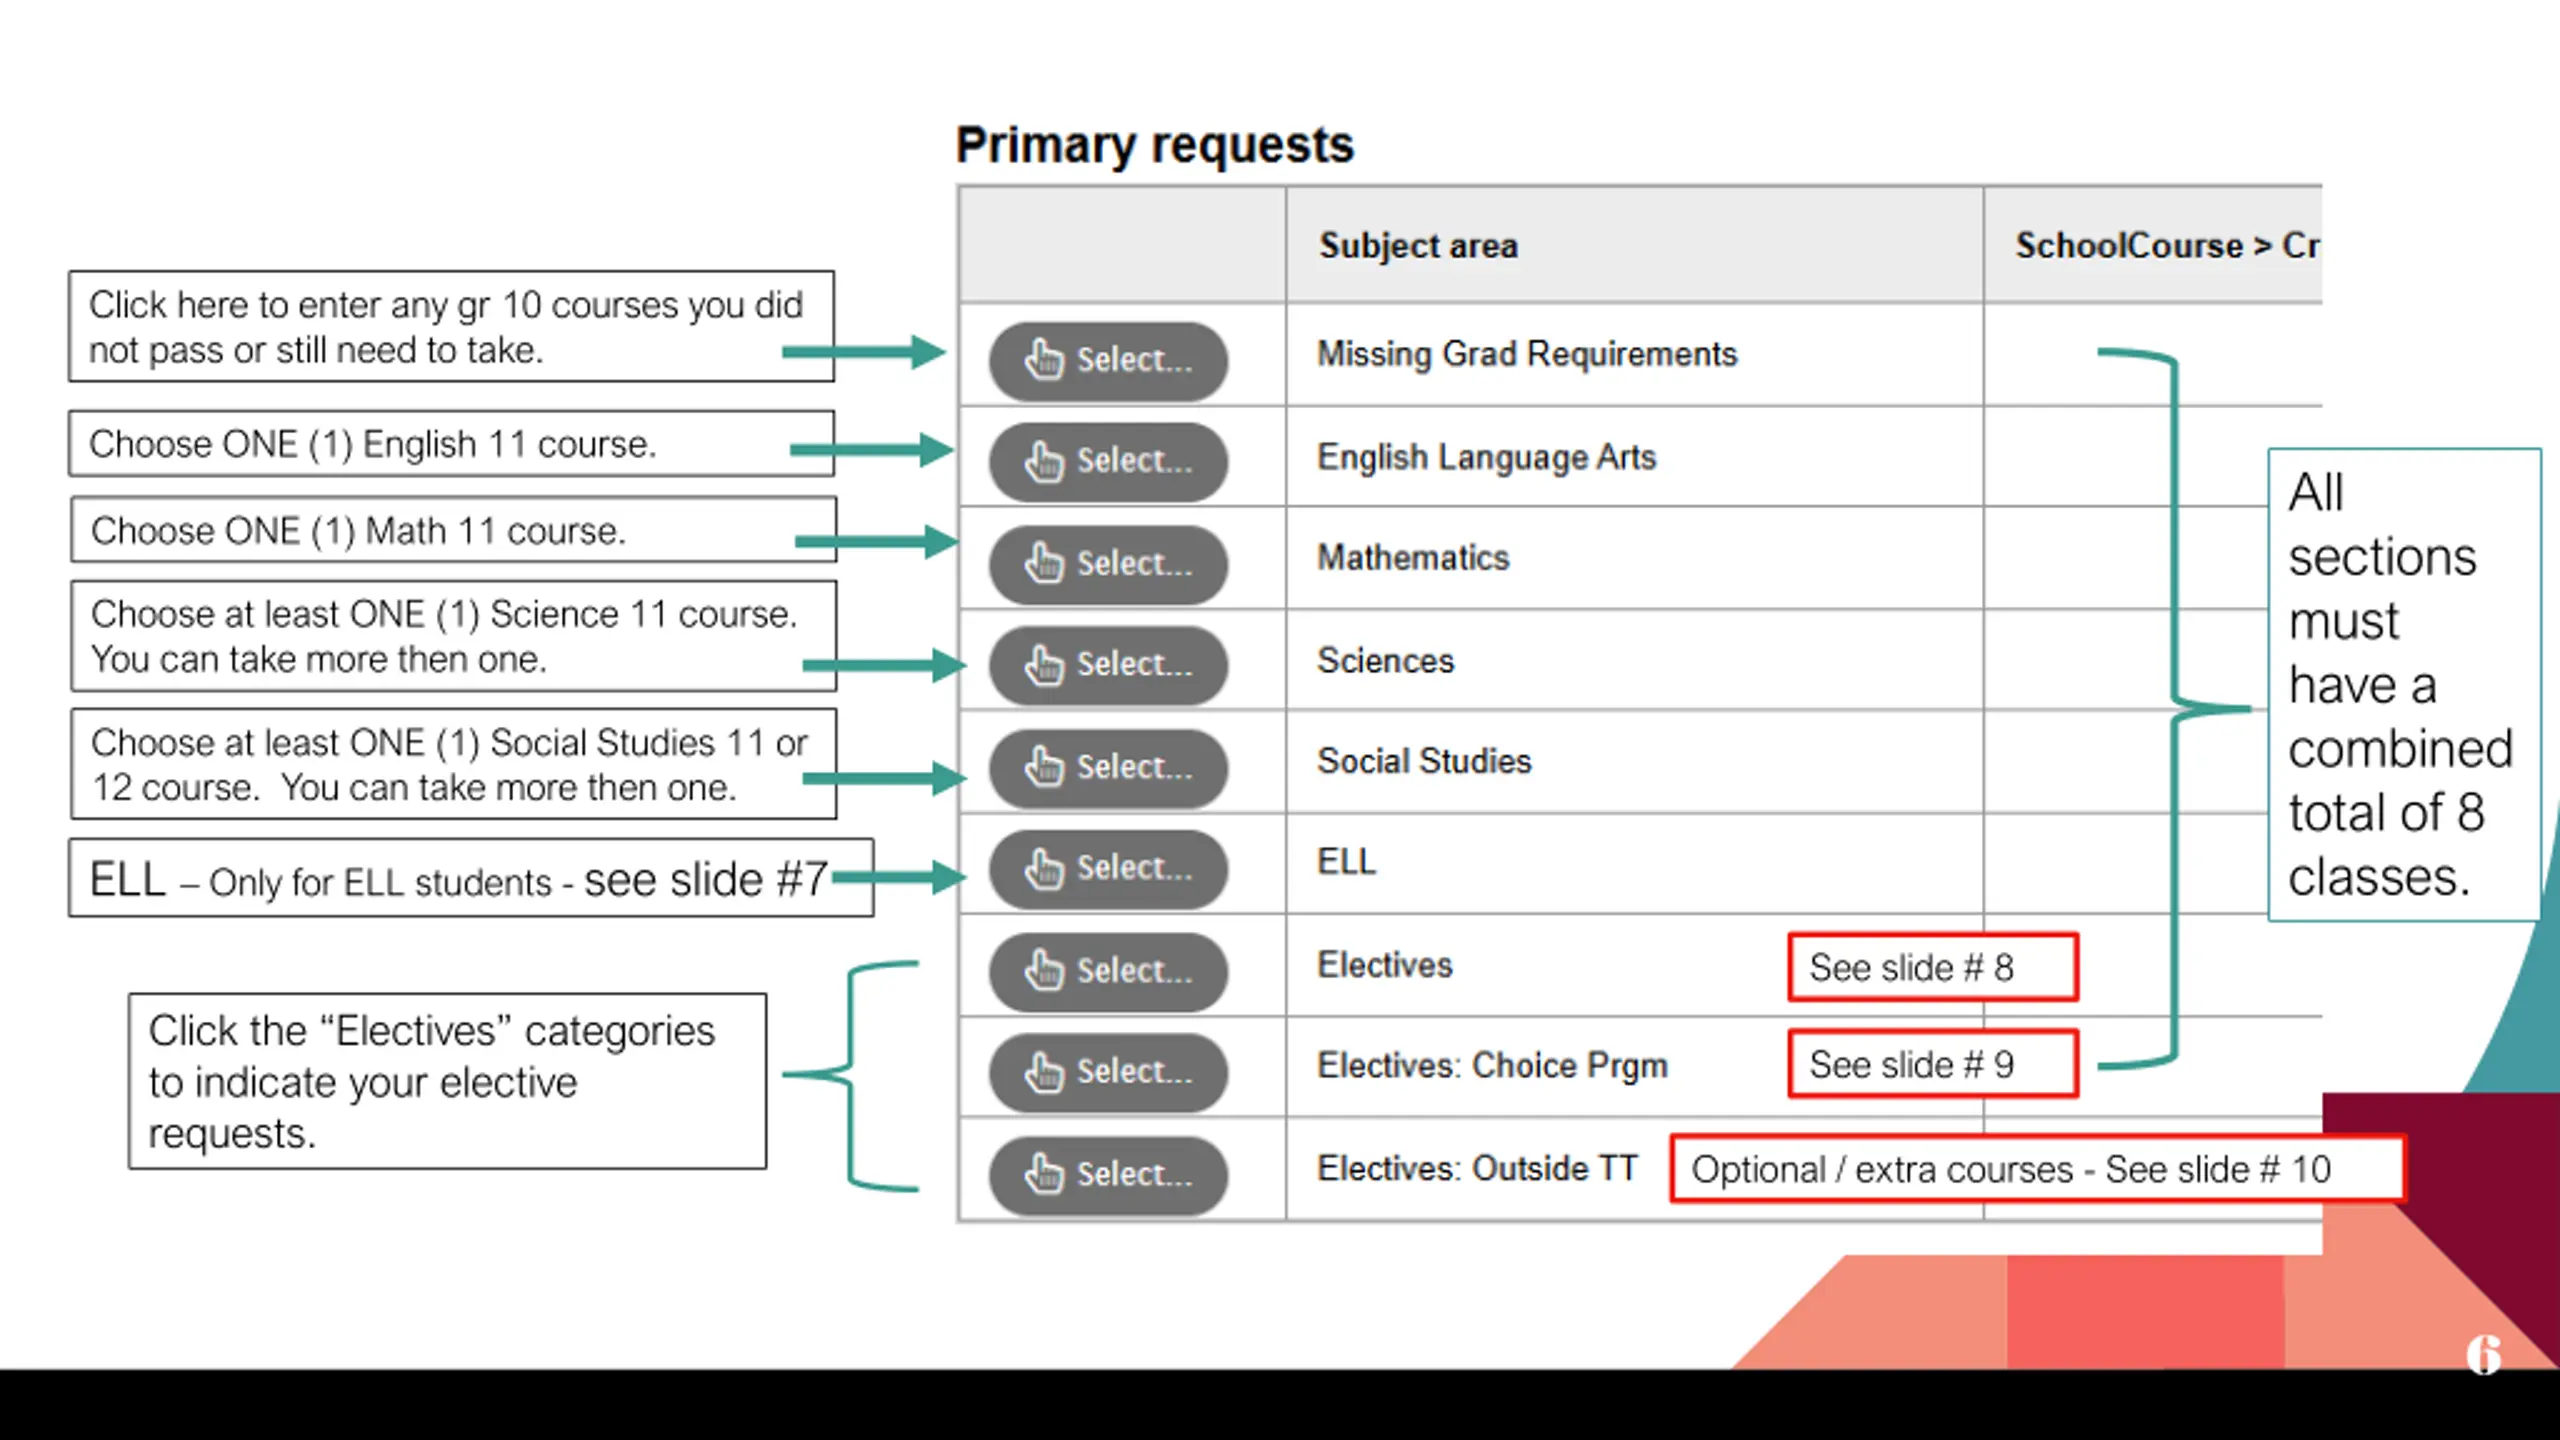This screenshot has width=2560, height=1440.
Task: Click Select button for Electives: Choice Prgm
Action: [1108, 1071]
